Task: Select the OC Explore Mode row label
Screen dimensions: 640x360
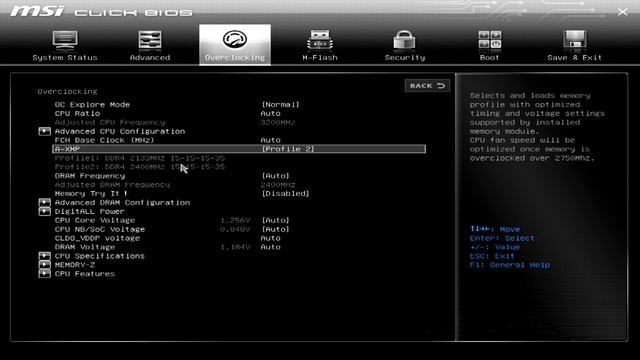Action: pos(92,104)
